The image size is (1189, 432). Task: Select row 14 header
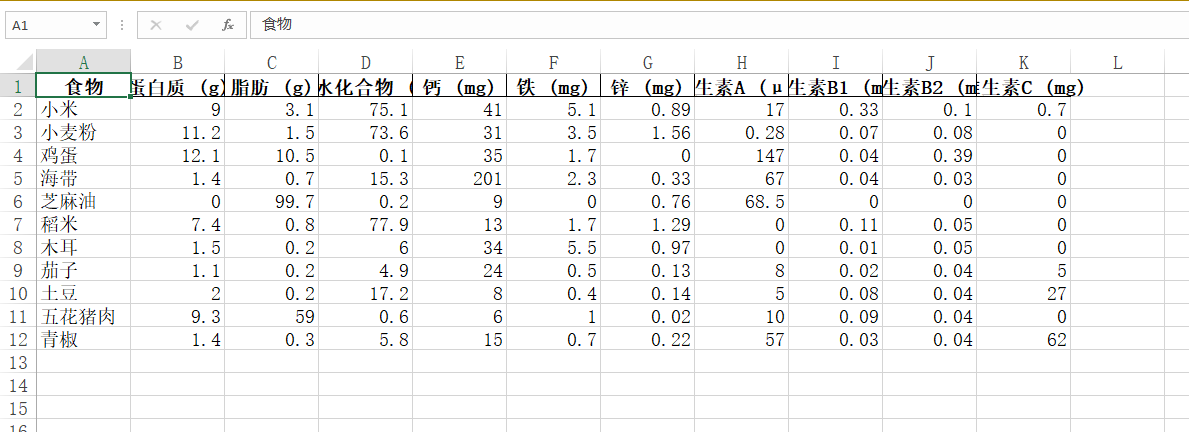(x=18, y=386)
